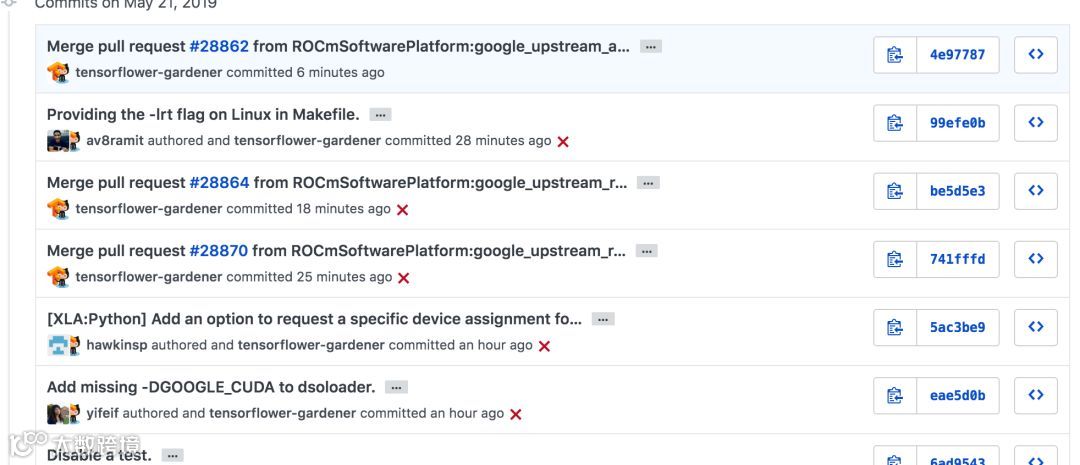Click hawkinsp avatar thumbnail
Screen dimensions: 1080x465
[63, 345]
